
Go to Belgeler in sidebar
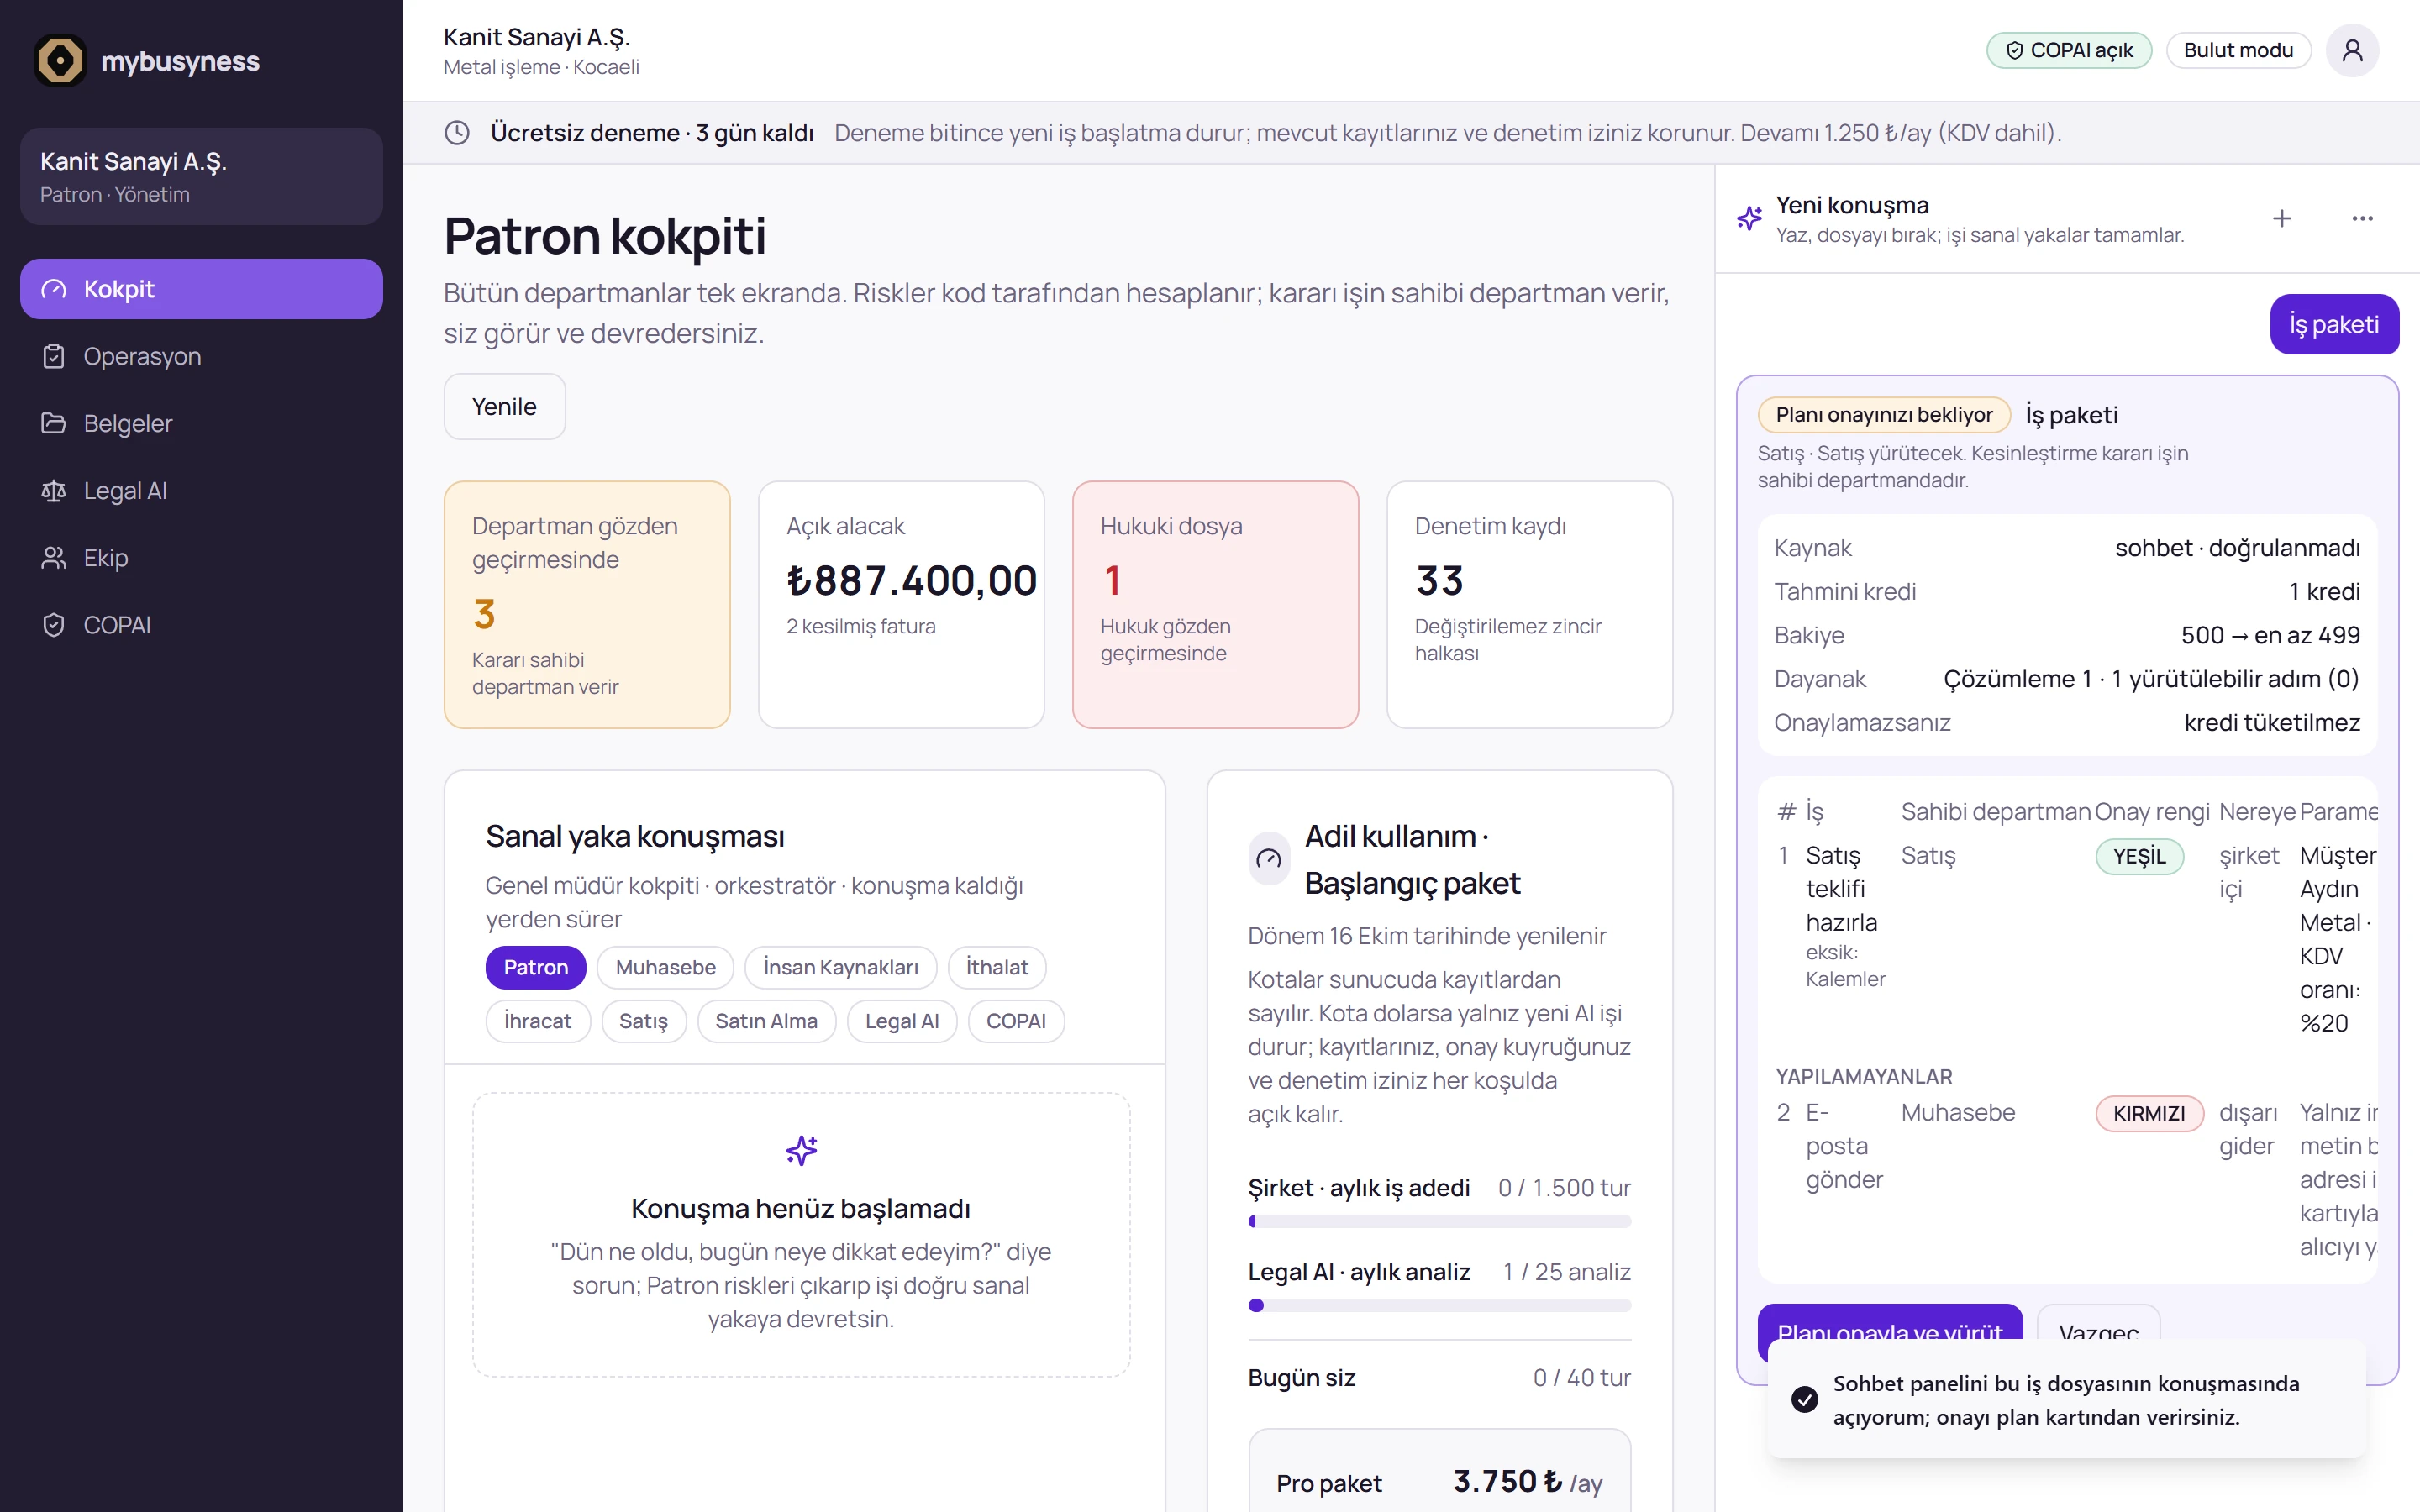pos(201,423)
